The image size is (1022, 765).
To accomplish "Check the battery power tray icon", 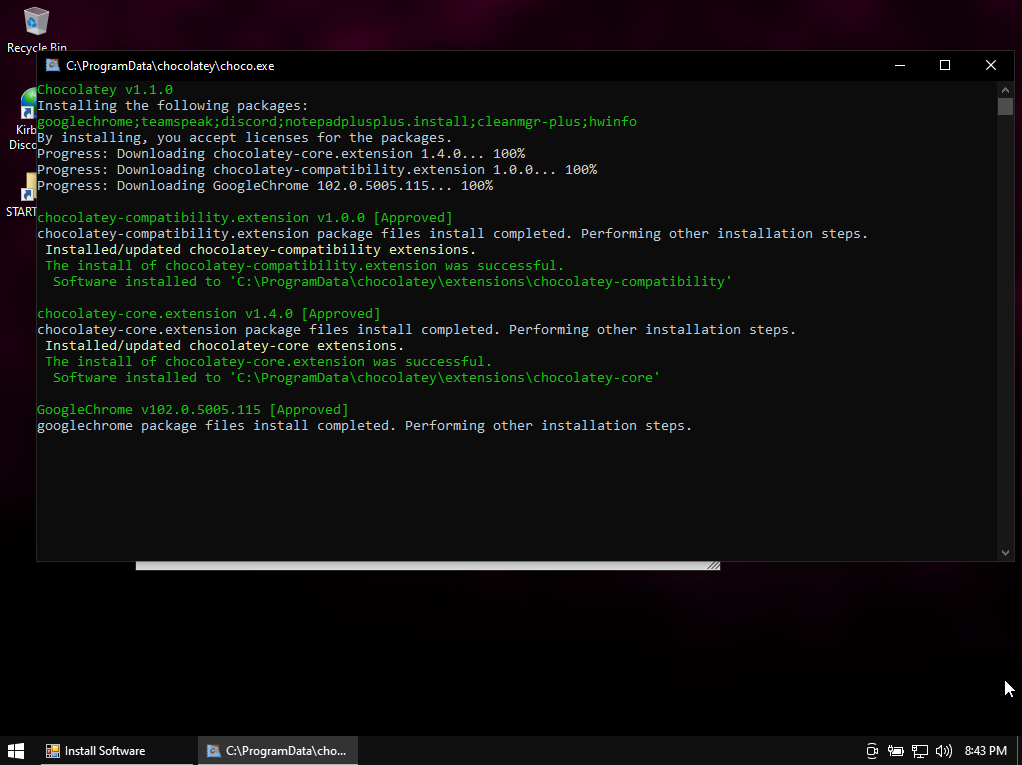I will pyautogui.click(x=896, y=751).
